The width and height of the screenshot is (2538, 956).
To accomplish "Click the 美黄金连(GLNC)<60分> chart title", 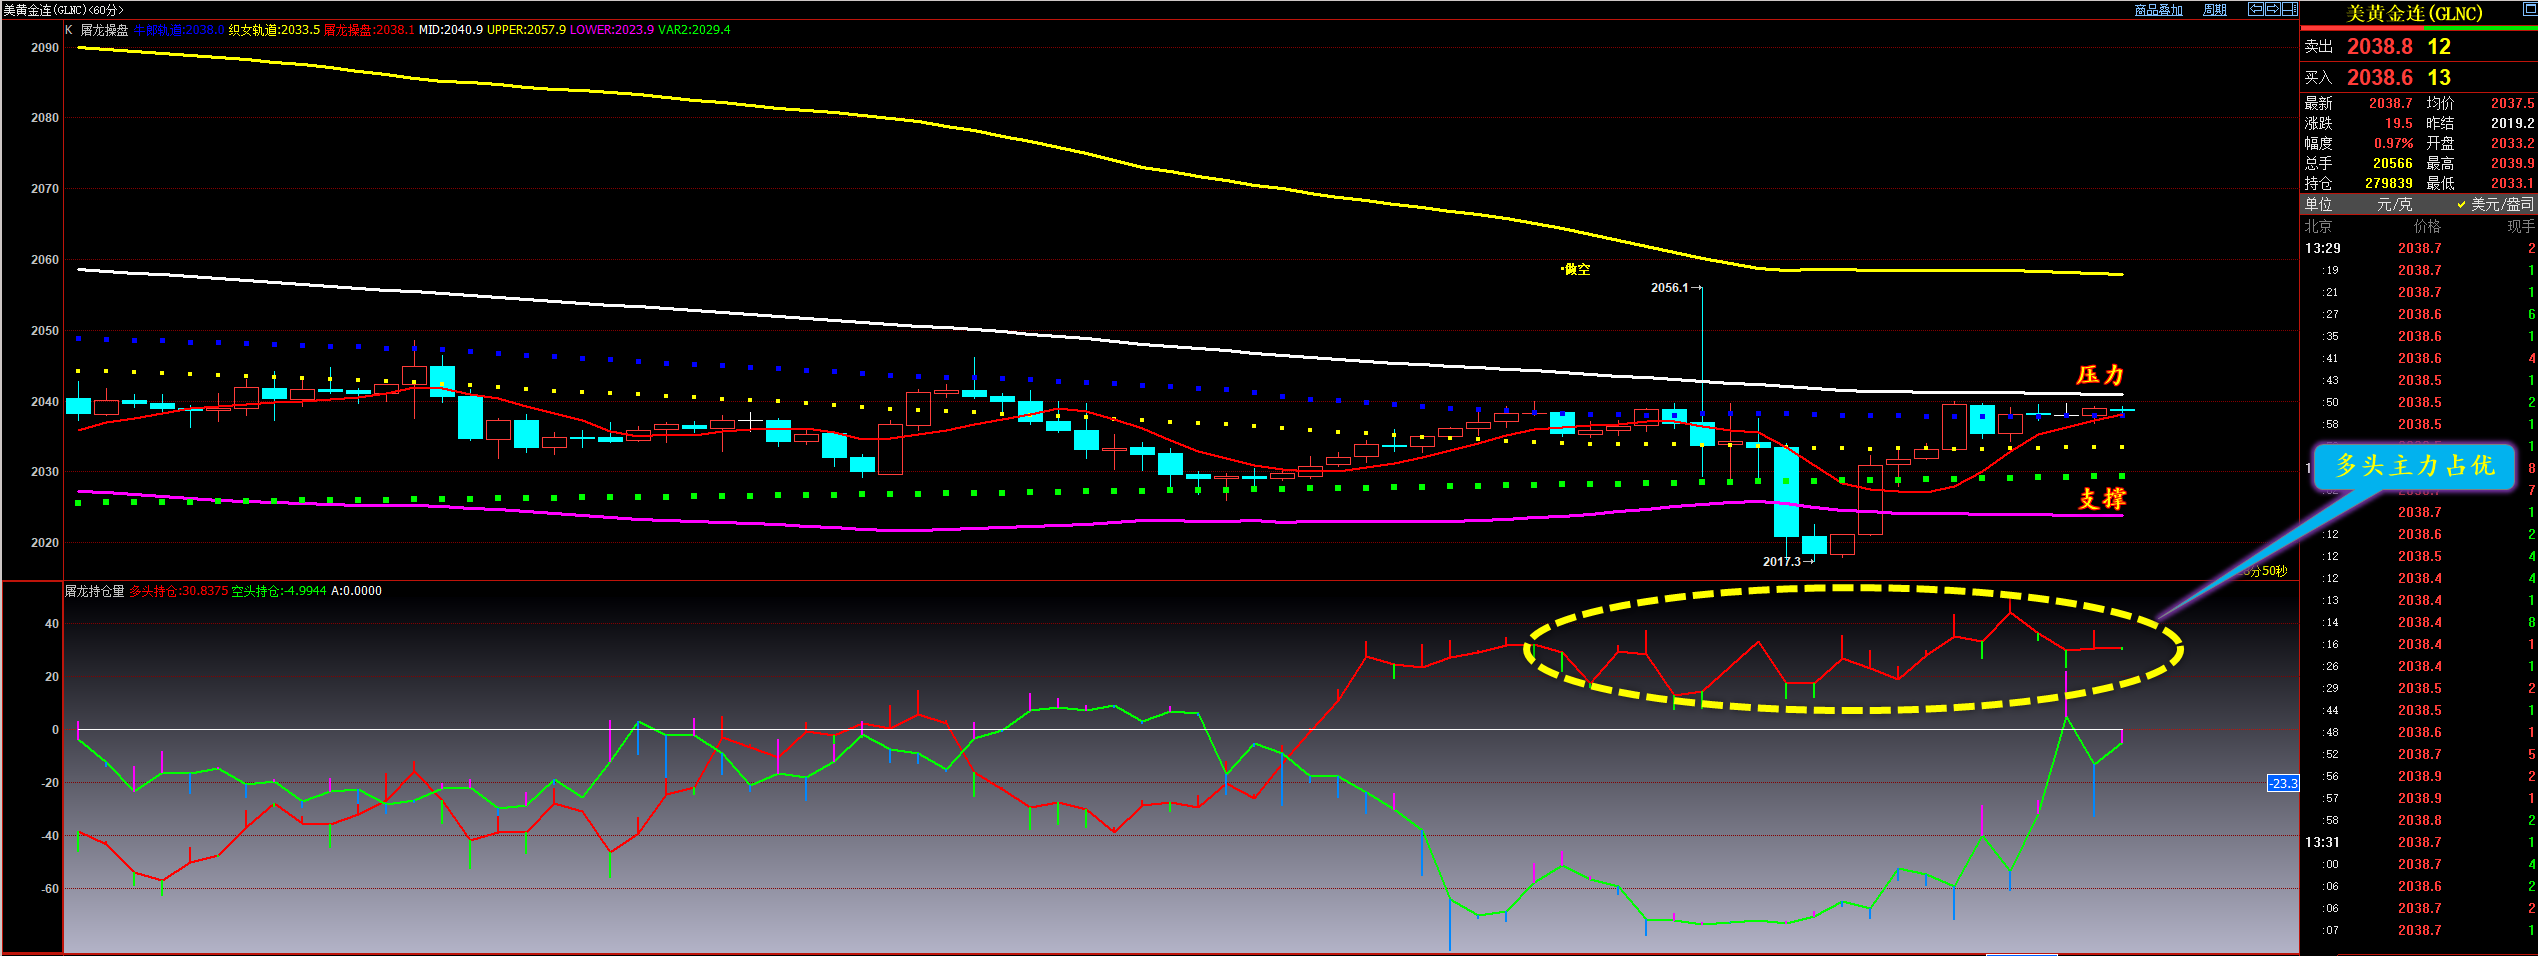I will coord(64,10).
